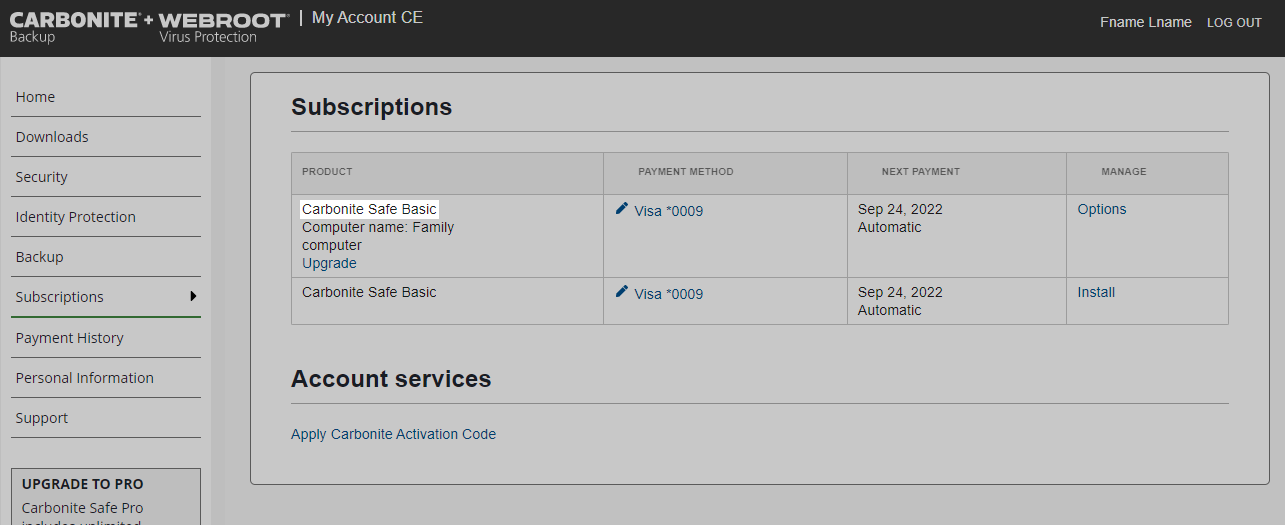Click the UPGRADE TO PRO promo box heading
This screenshot has width=1285, height=525.
pos(82,484)
